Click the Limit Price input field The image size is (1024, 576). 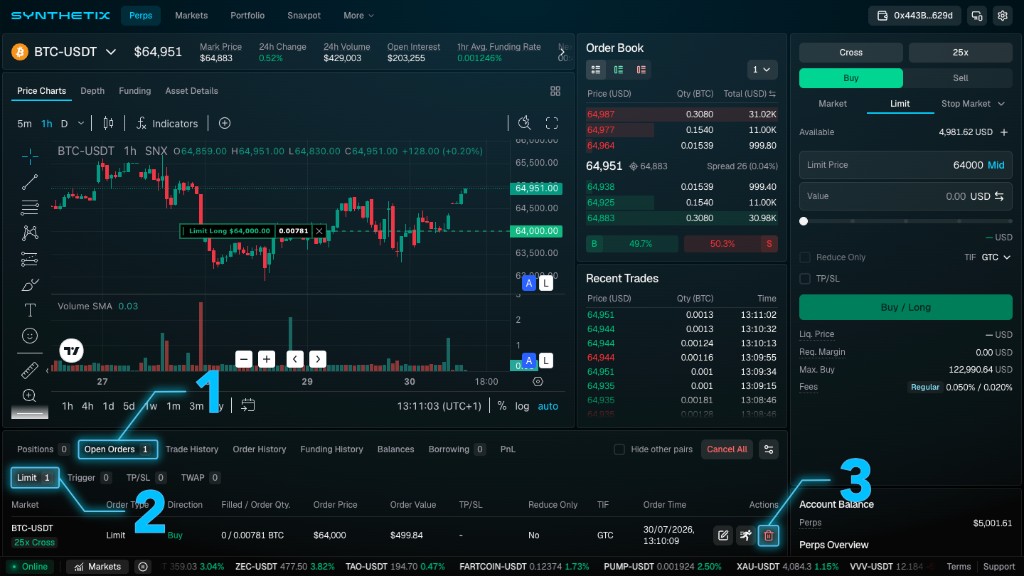click(906, 165)
